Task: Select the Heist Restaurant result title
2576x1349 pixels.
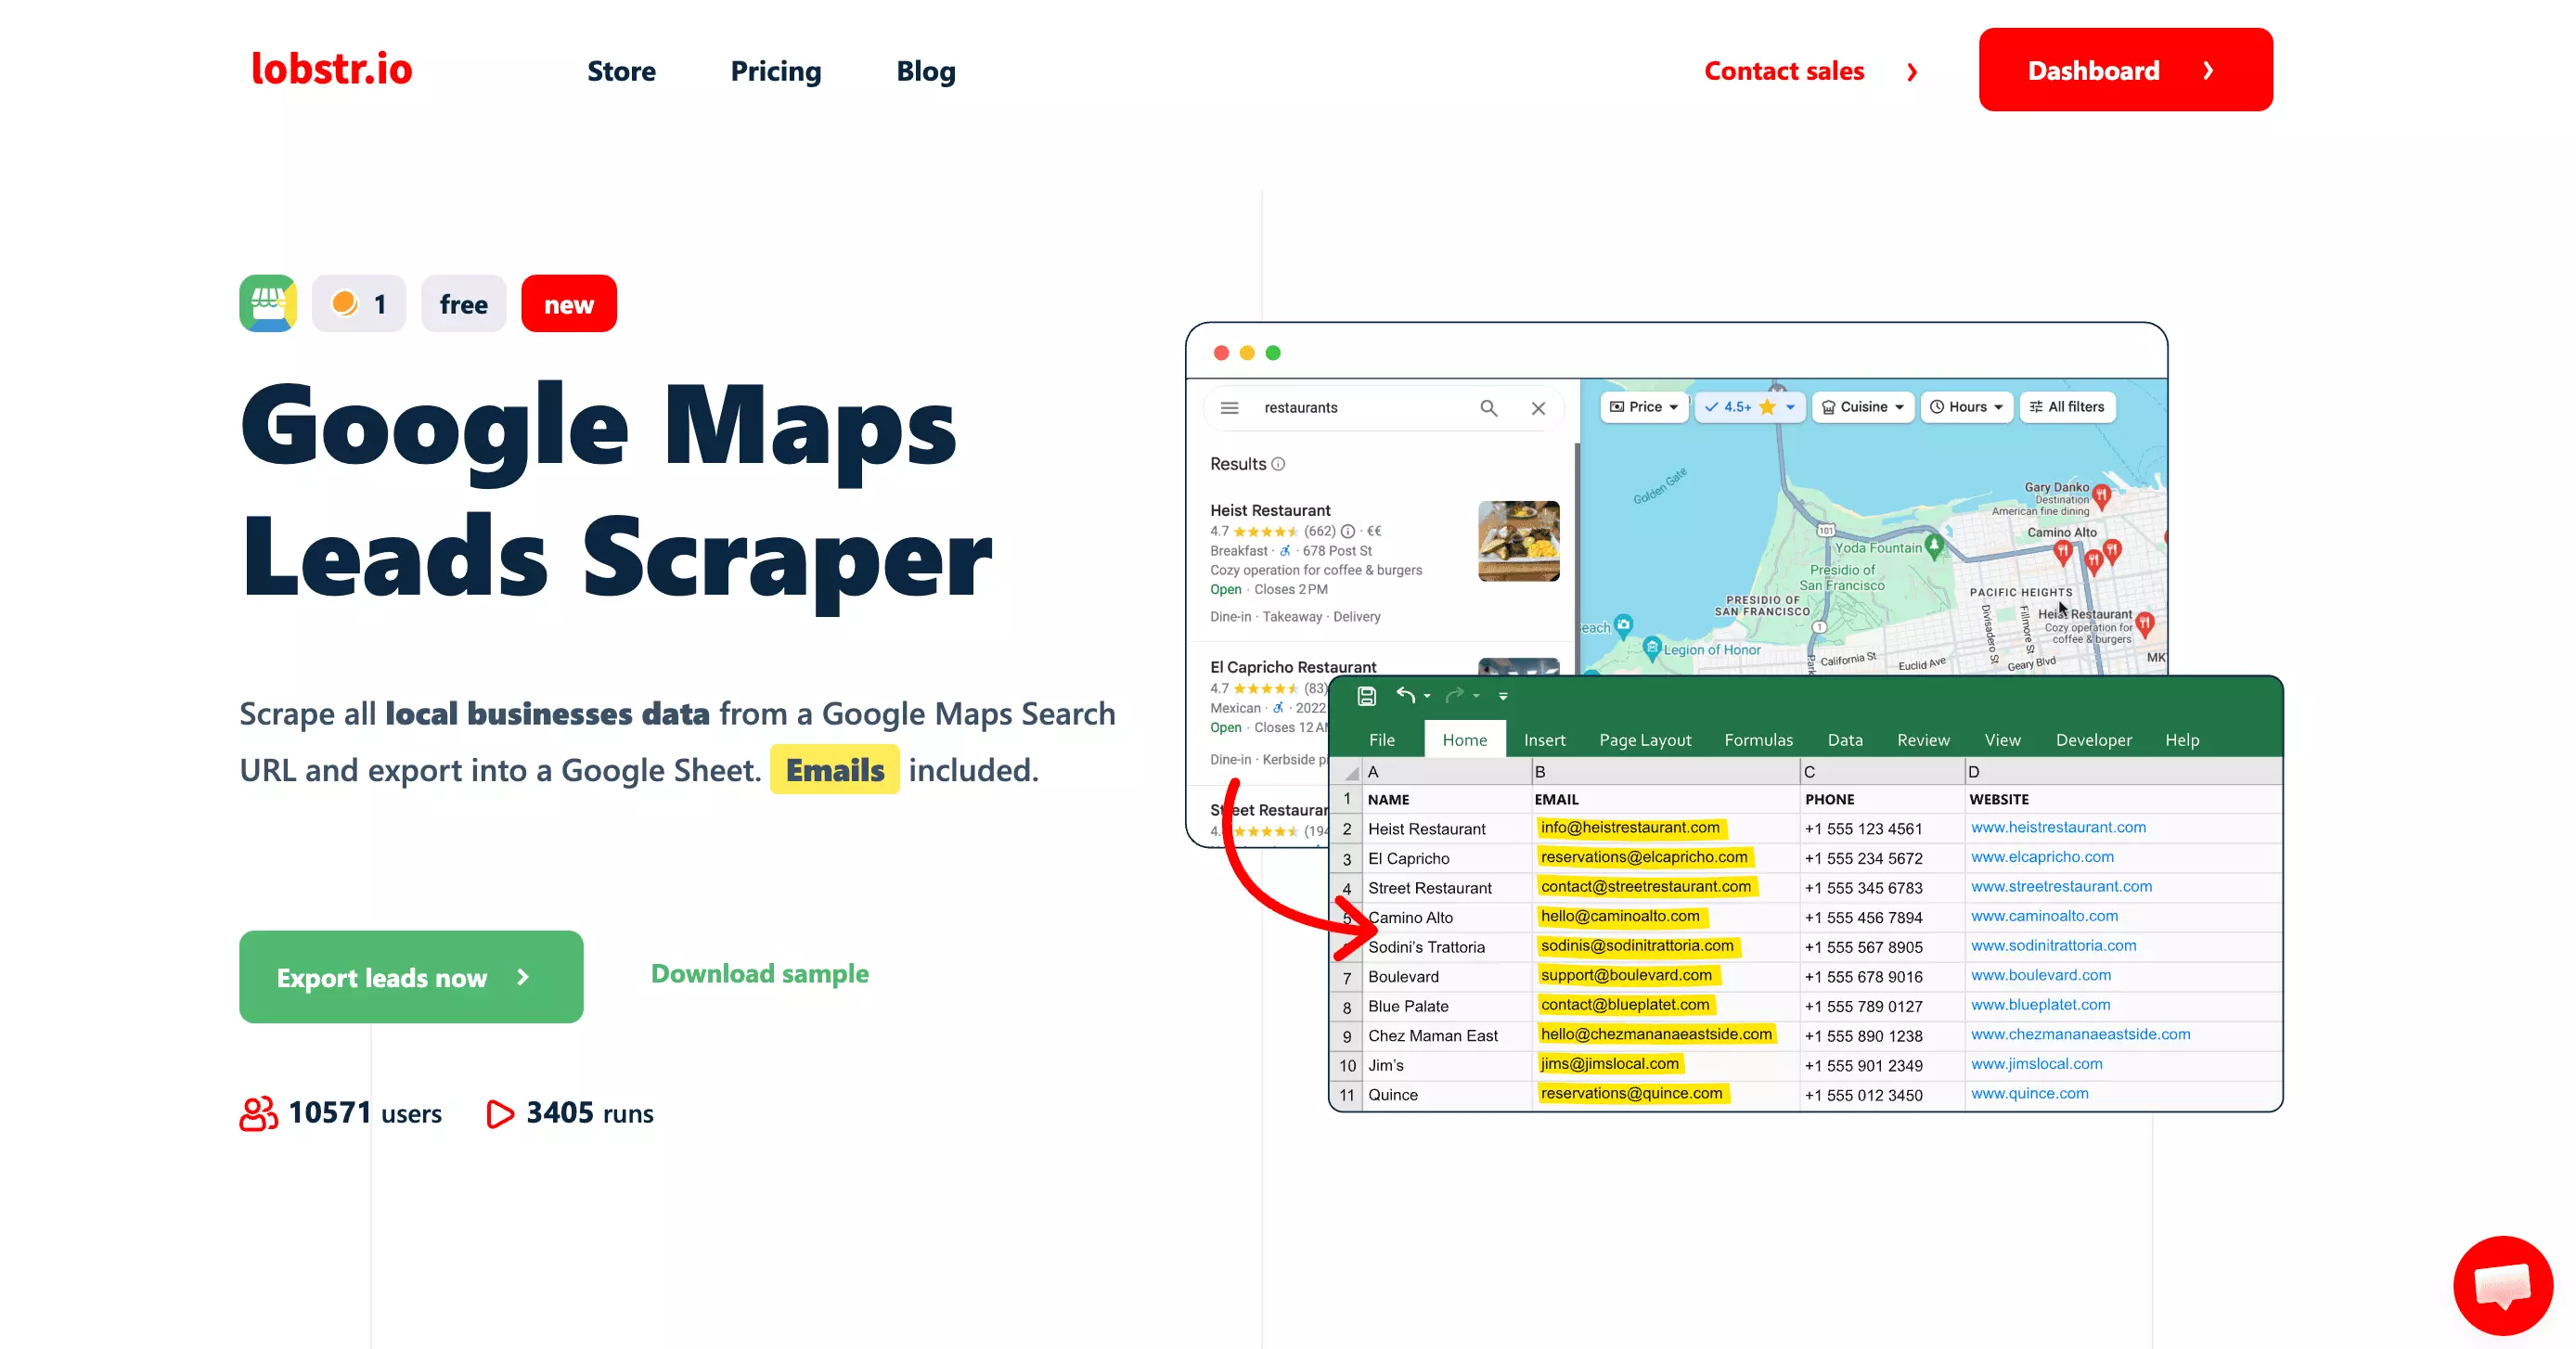Action: (1270, 510)
